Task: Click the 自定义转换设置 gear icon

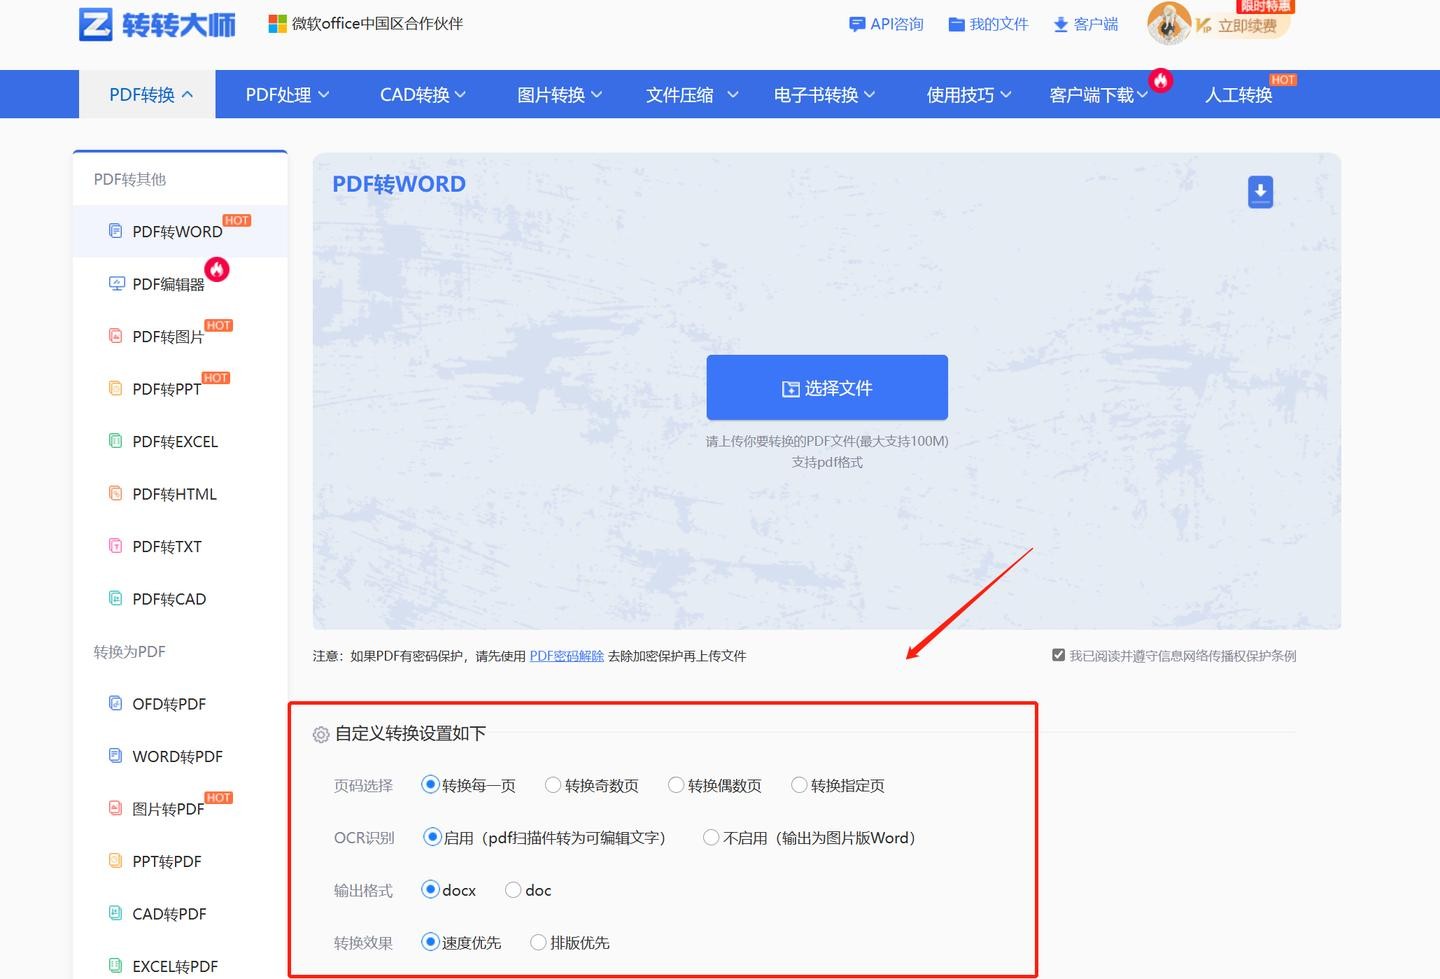Action: click(x=321, y=735)
